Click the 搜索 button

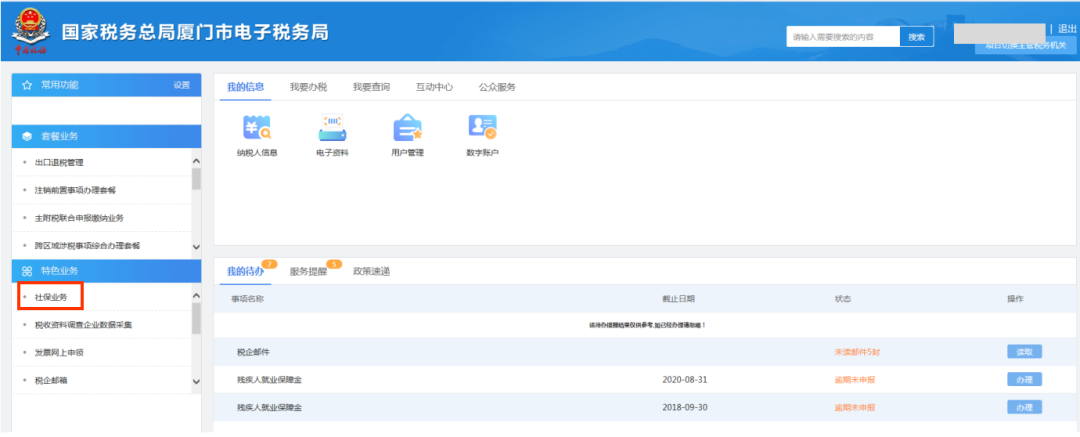916,37
